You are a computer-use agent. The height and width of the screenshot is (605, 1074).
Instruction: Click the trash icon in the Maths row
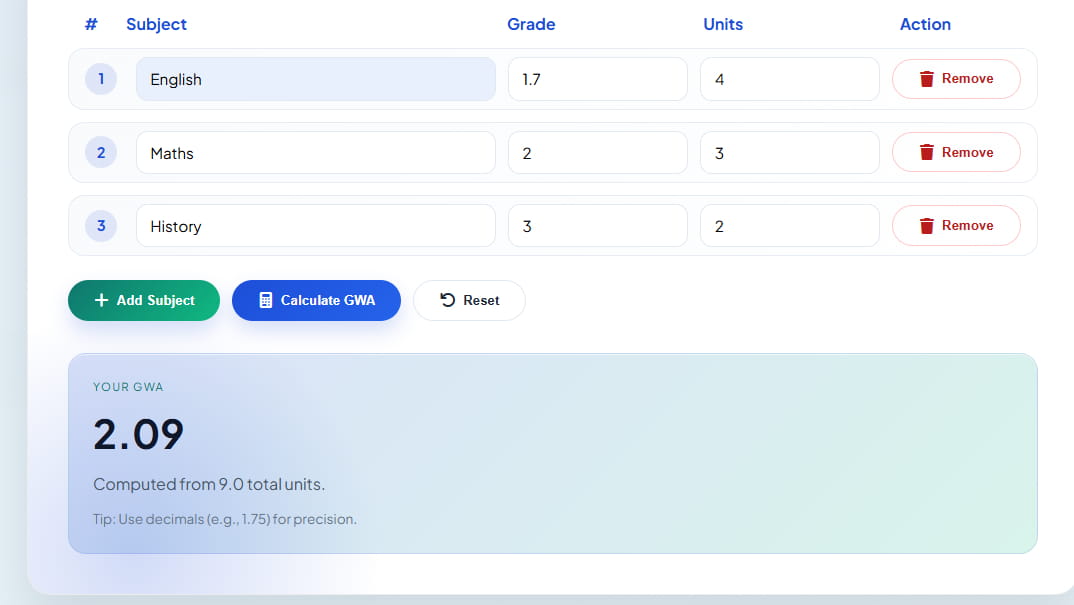pos(929,152)
